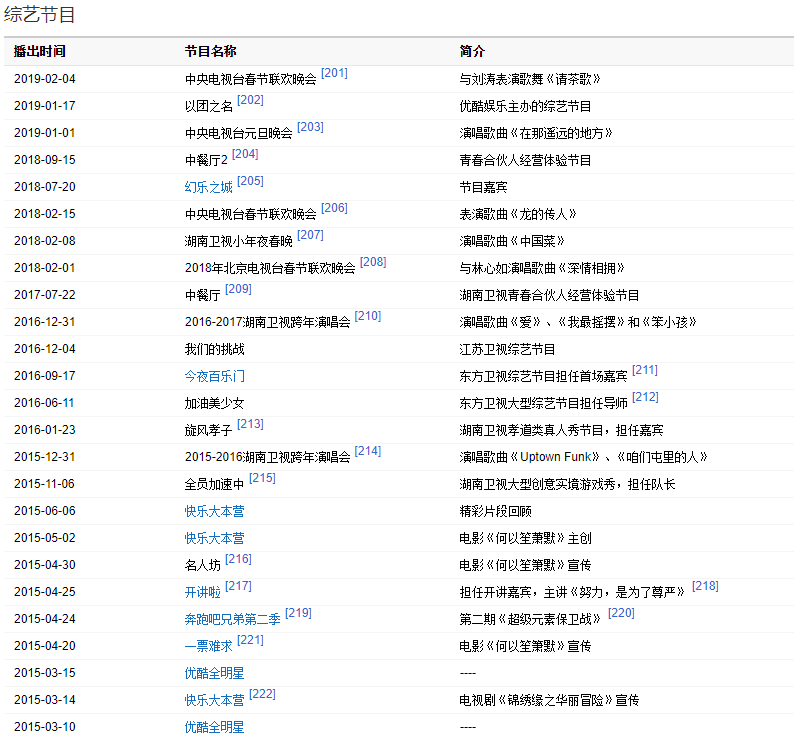This screenshot has height=735, width=800.
Task: Open reference [204] next to 中餐厅2
Action: point(244,154)
